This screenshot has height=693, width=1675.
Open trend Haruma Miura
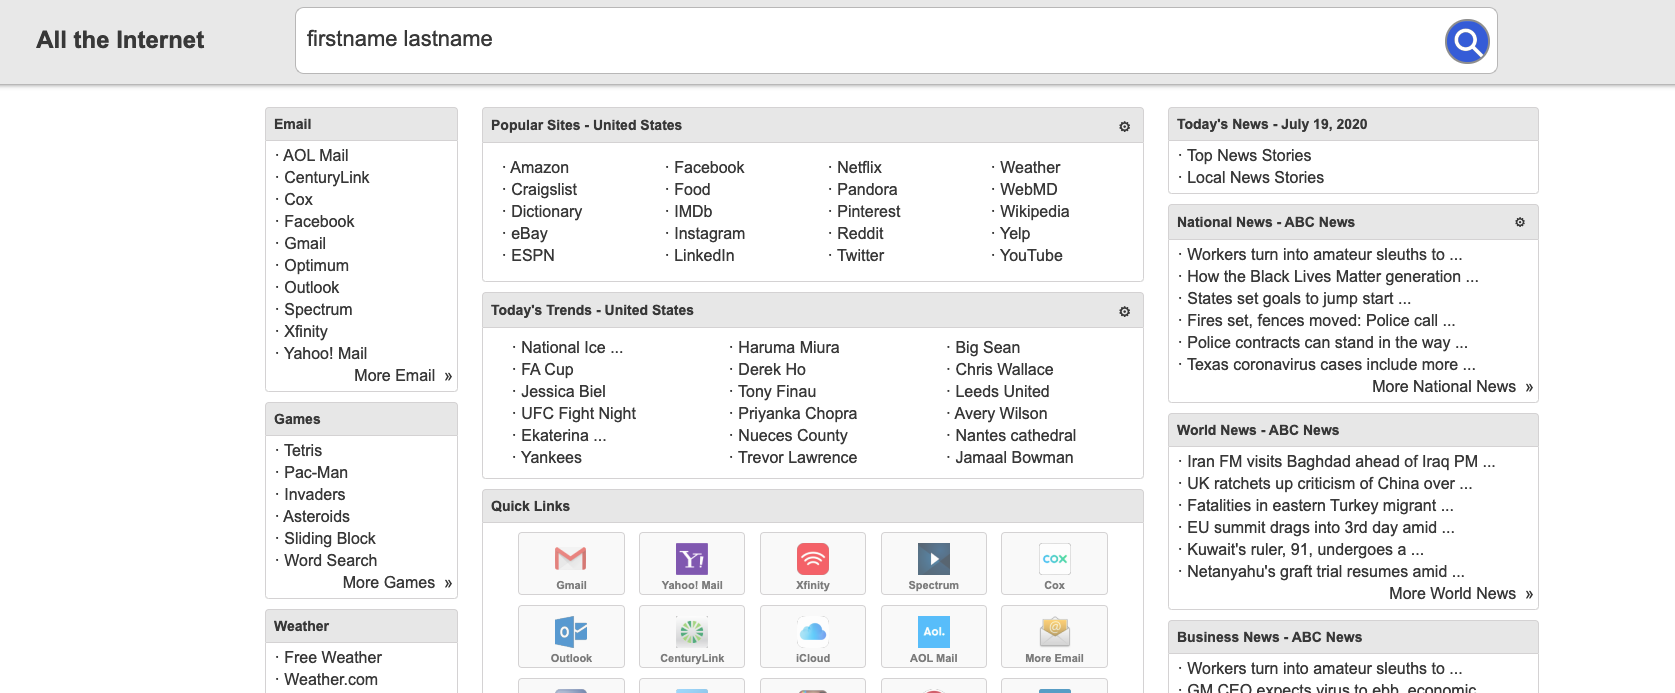(x=788, y=348)
